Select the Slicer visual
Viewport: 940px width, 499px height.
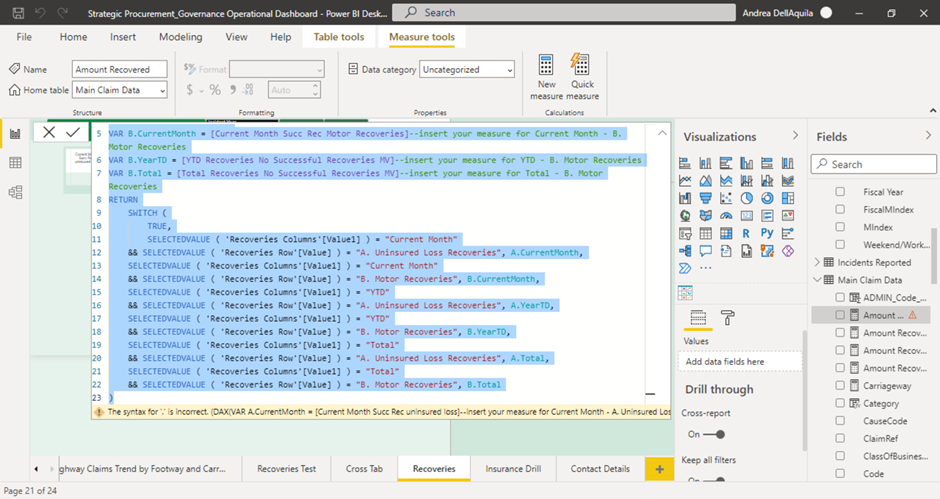coord(685,233)
